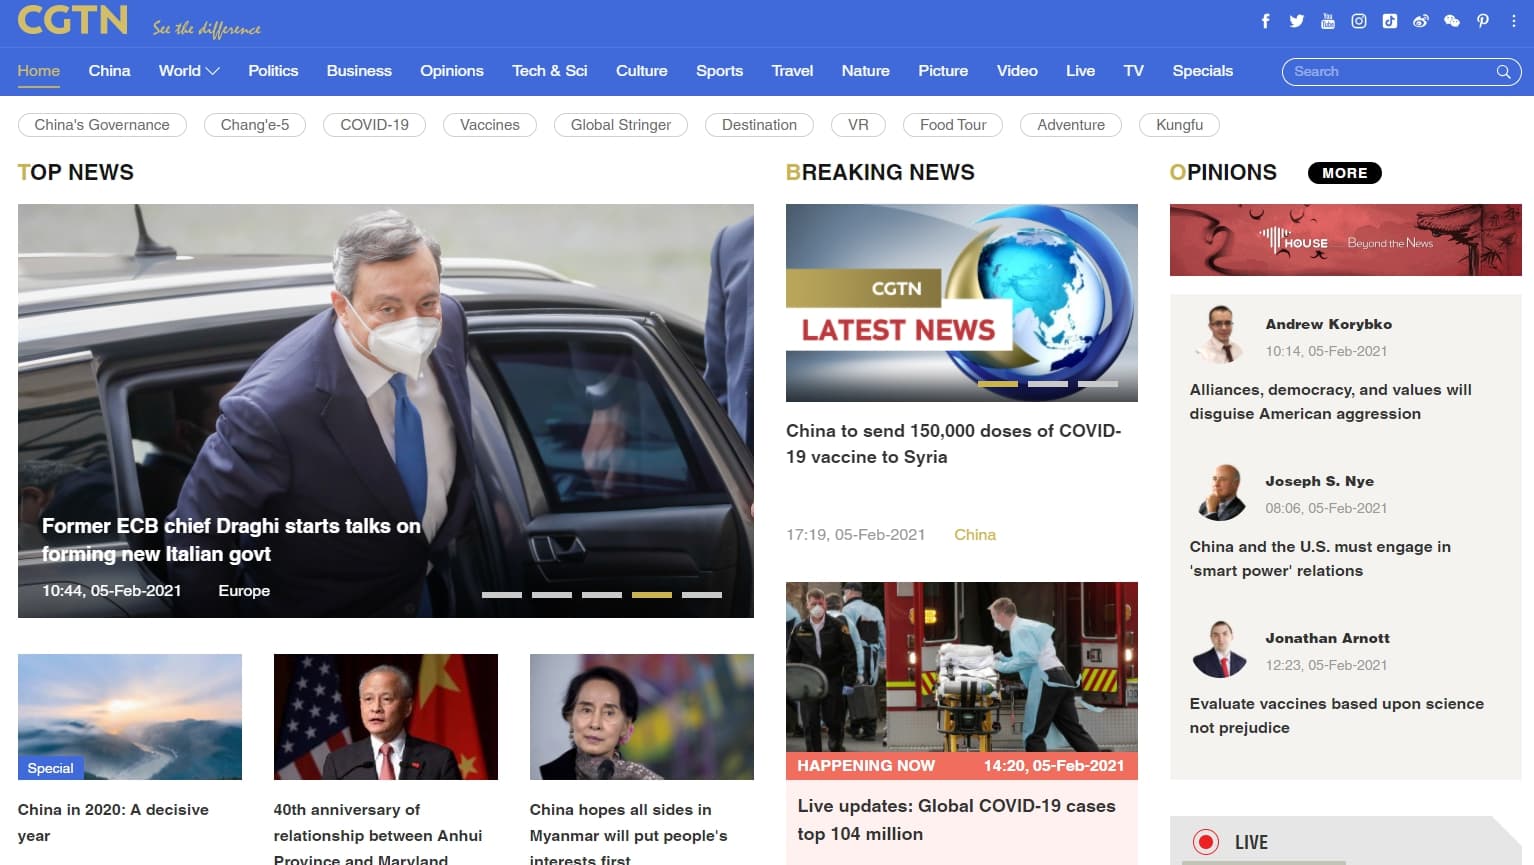Select the COVID-19 topic tag

tap(375, 125)
